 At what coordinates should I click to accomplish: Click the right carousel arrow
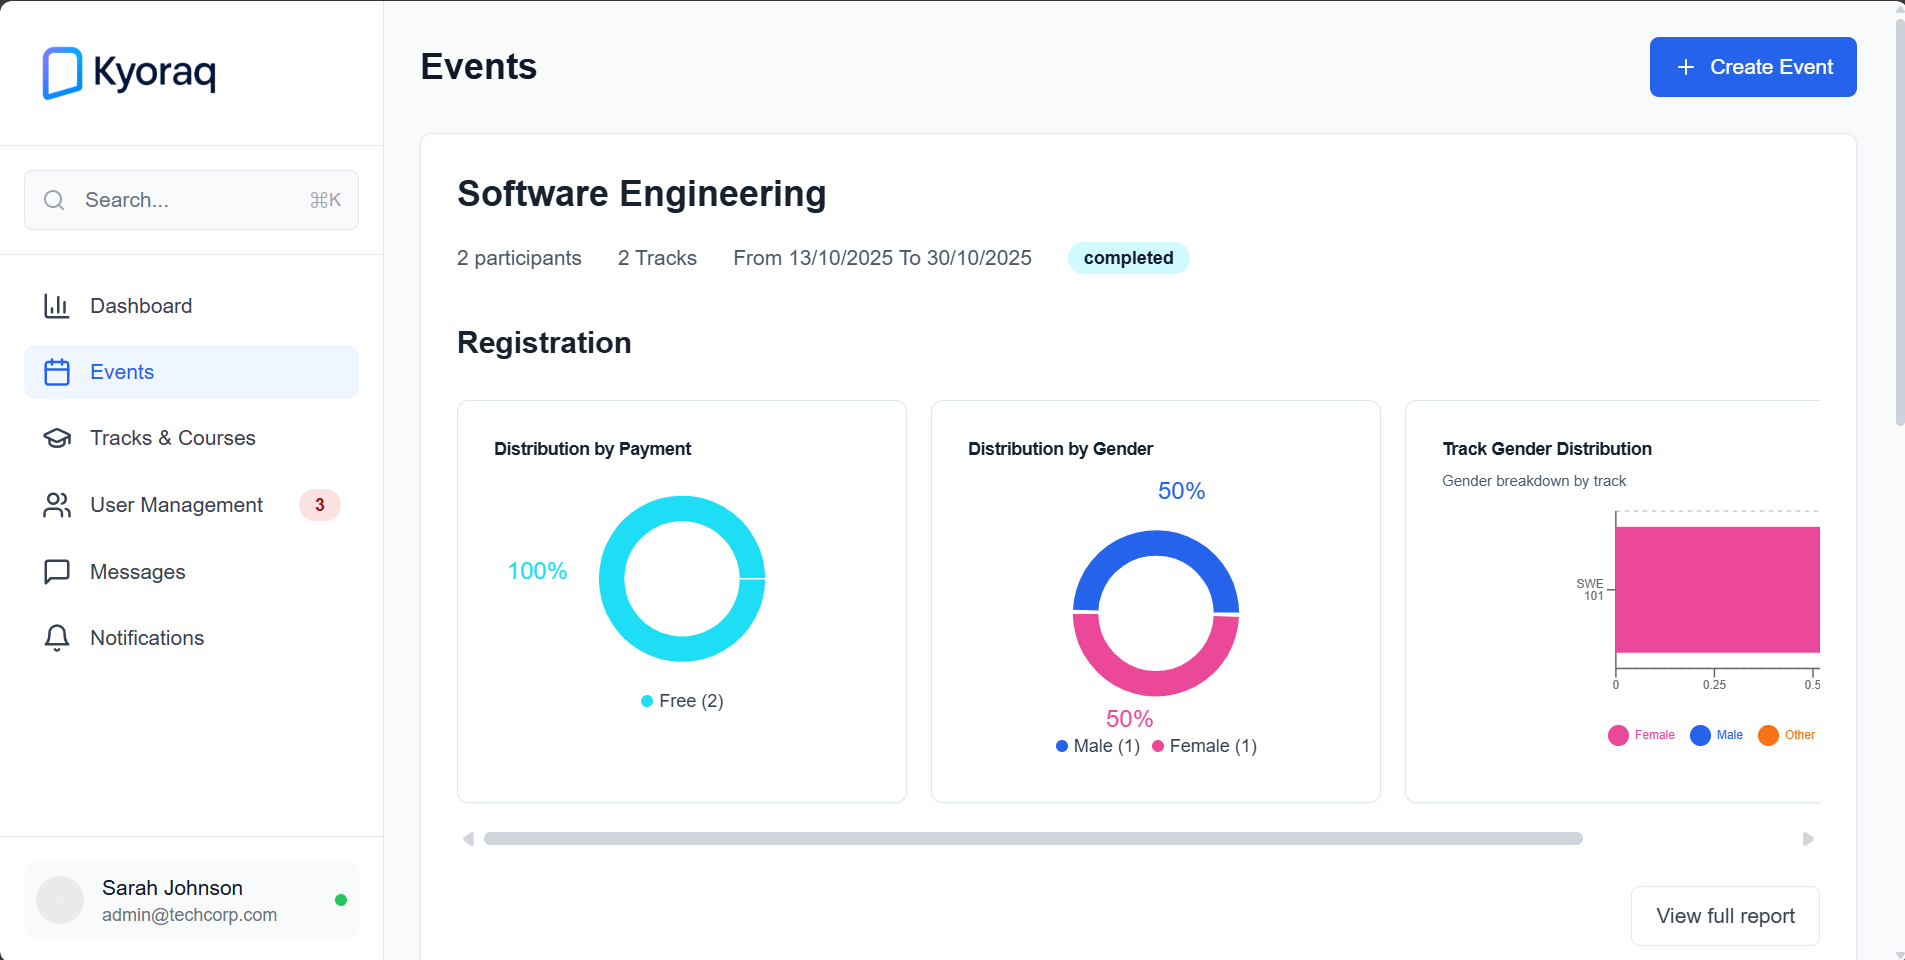(x=1806, y=839)
